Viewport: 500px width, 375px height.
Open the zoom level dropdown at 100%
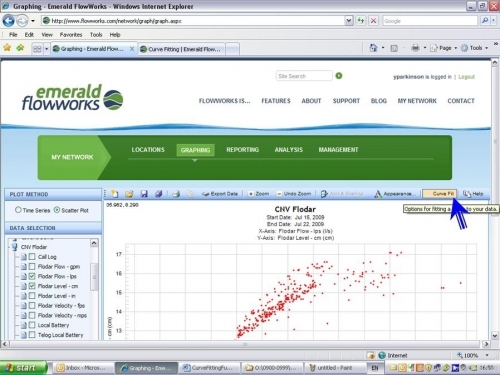tap(487, 355)
